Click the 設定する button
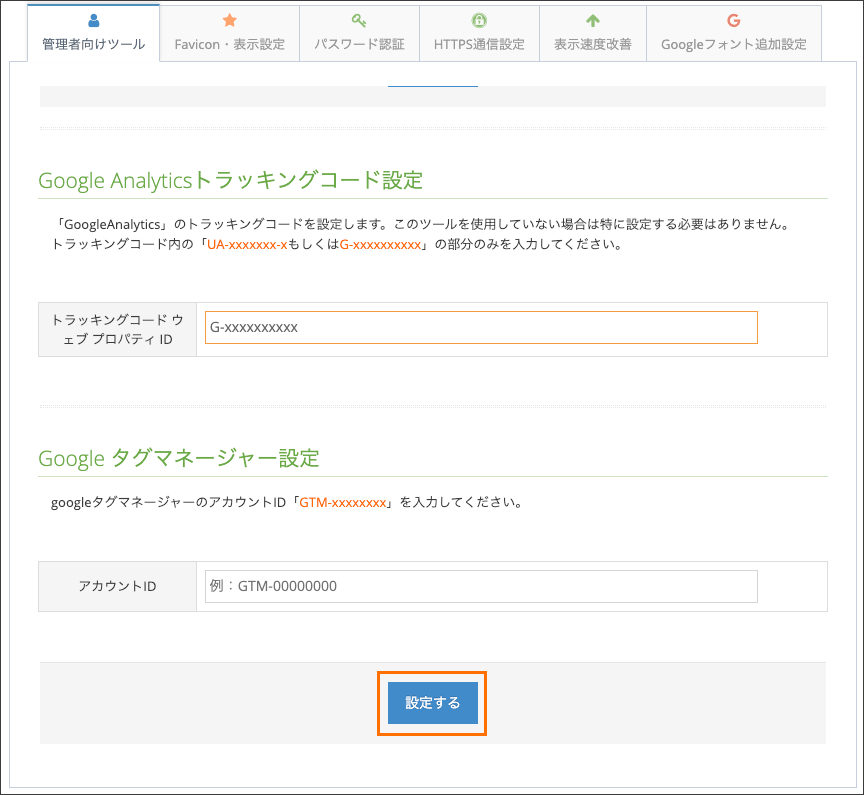The height and width of the screenshot is (795, 864). (433, 703)
